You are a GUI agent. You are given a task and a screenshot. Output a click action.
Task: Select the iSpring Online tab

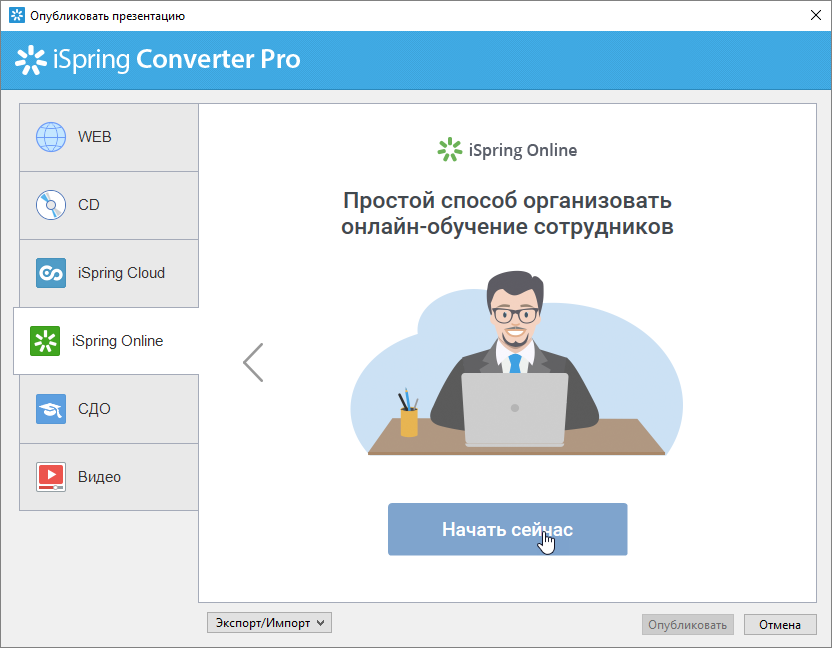[106, 341]
